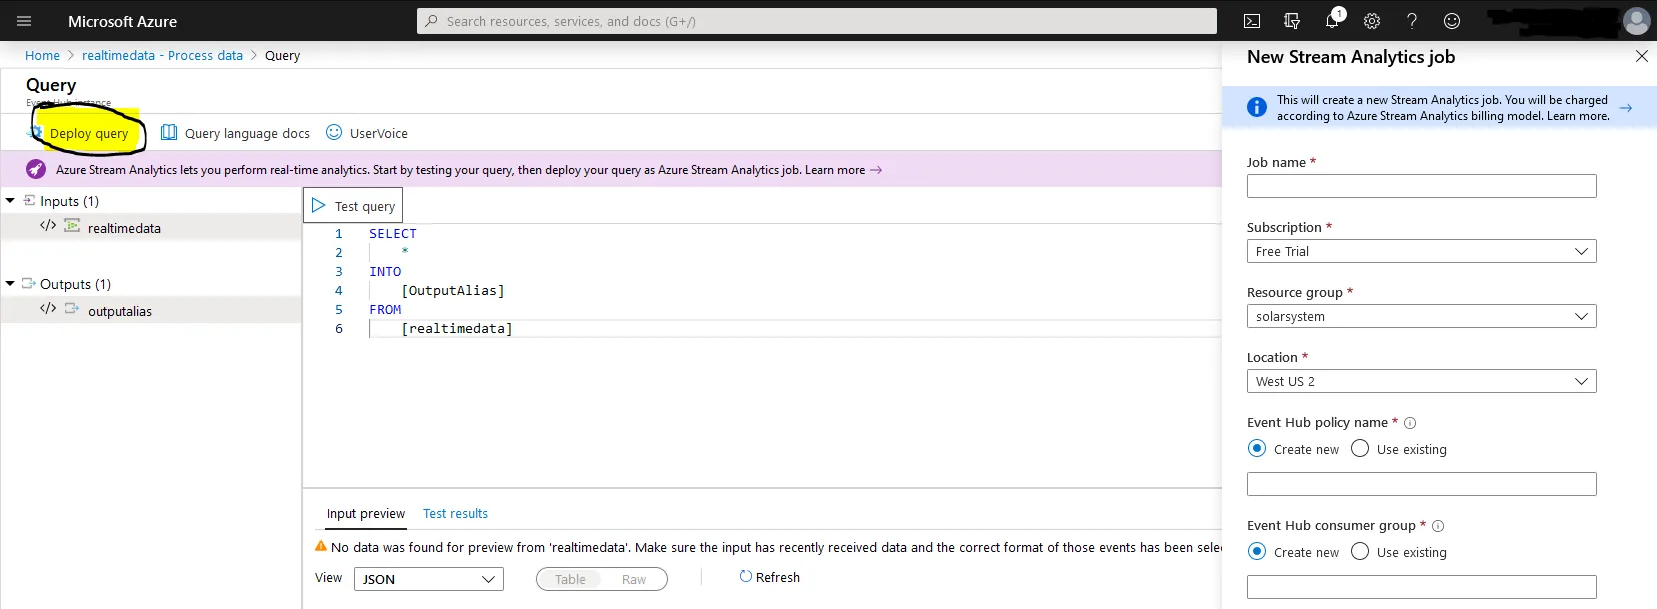Screen dimensions: 1657x609
Task: Open the Location dropdown showing West US 2
Action: [x=1421, y=381]
